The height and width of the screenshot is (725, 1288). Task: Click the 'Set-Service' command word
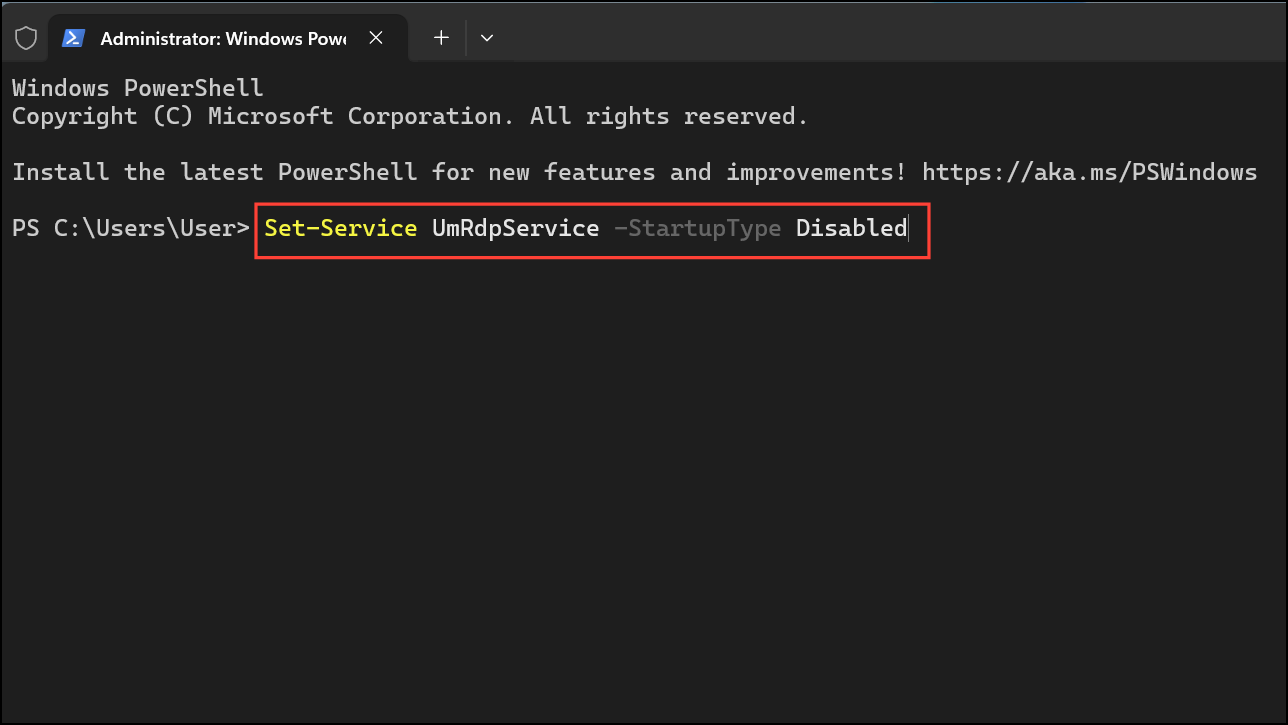pos(341,228)
